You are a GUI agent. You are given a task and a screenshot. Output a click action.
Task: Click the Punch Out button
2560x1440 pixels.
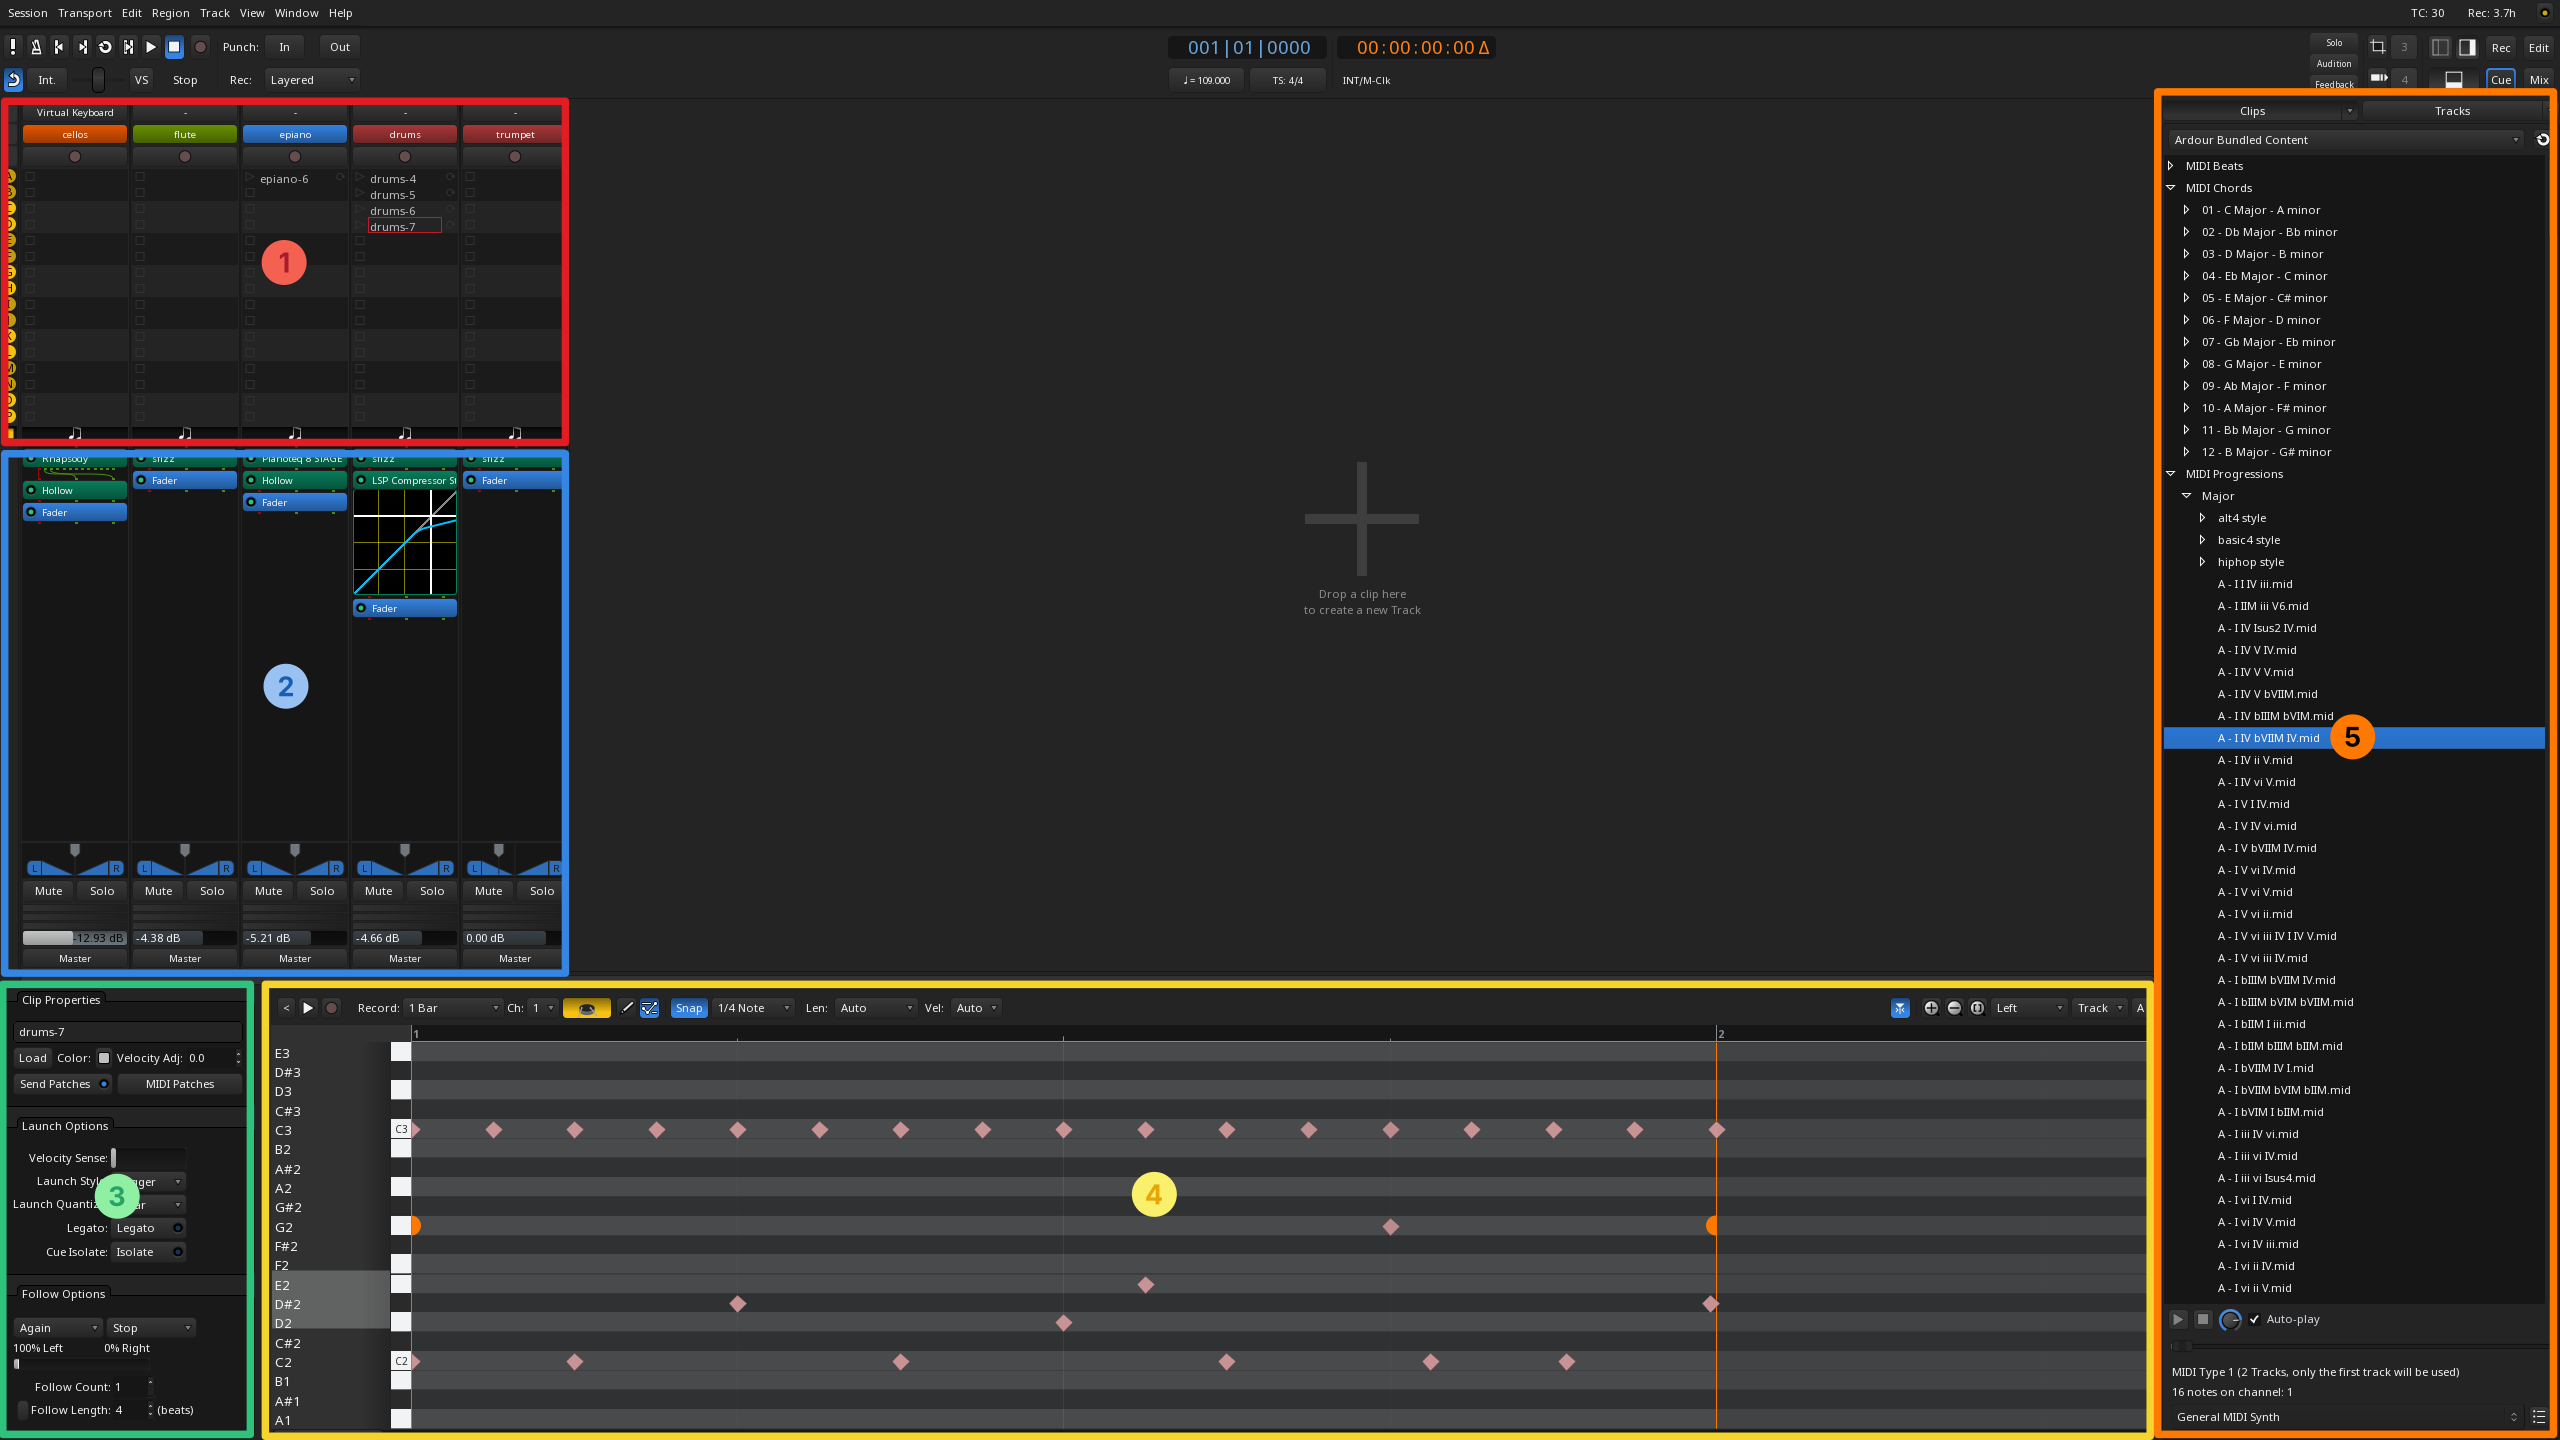pyautogui.click(x=340, y=47)
